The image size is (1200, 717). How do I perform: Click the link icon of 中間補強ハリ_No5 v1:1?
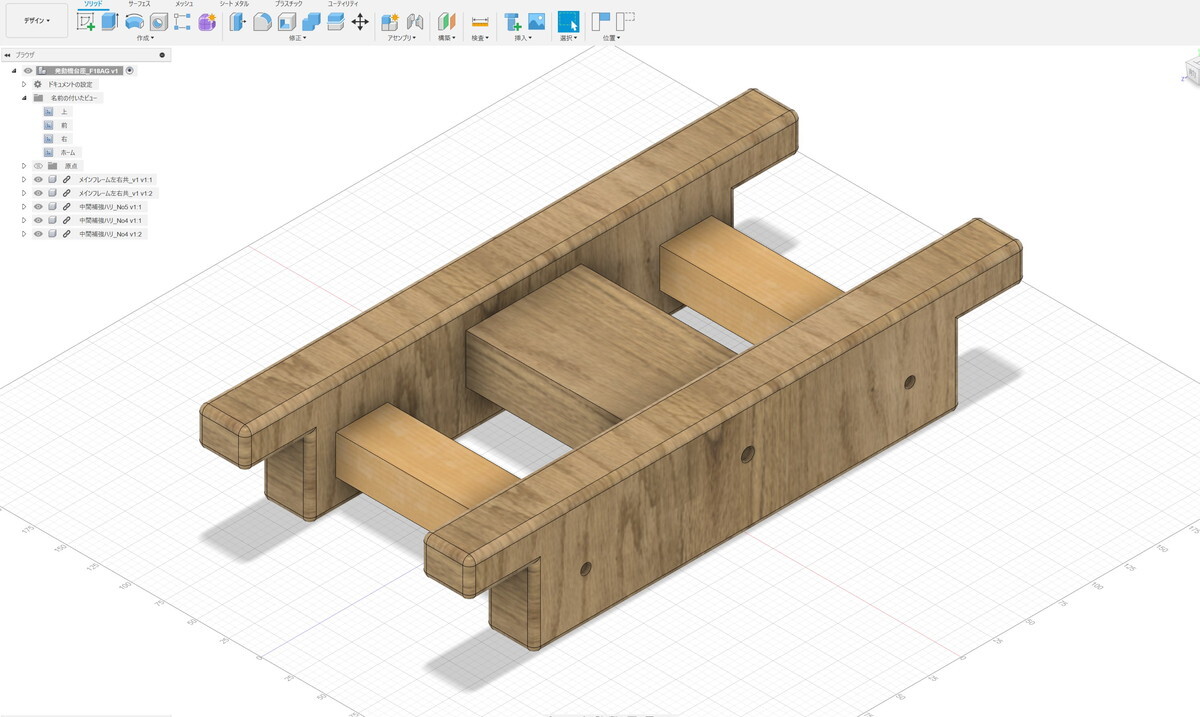coord(66,207)
